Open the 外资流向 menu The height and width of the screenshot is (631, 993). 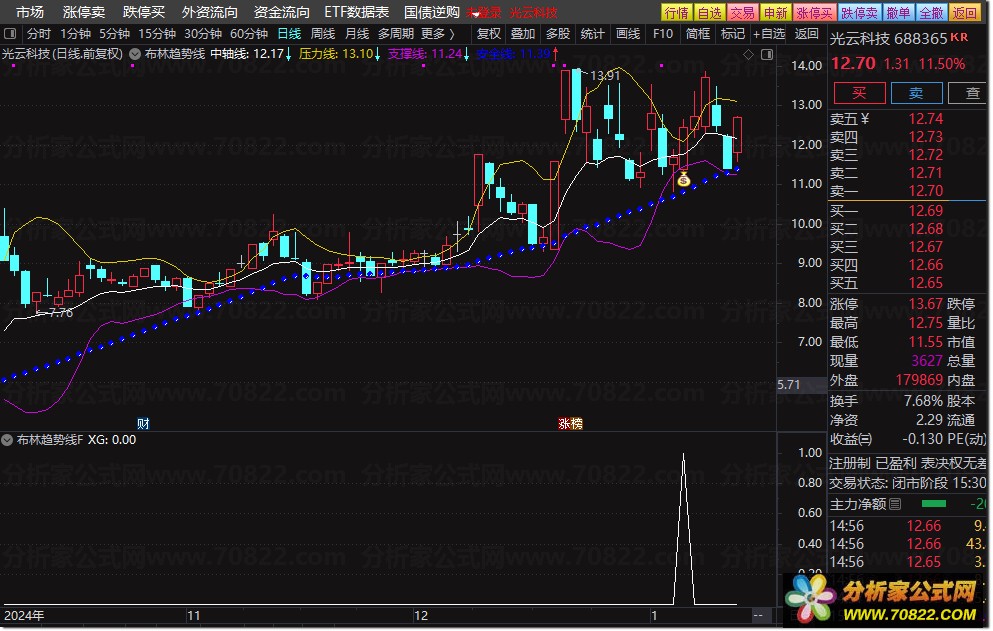coord(210,12)
